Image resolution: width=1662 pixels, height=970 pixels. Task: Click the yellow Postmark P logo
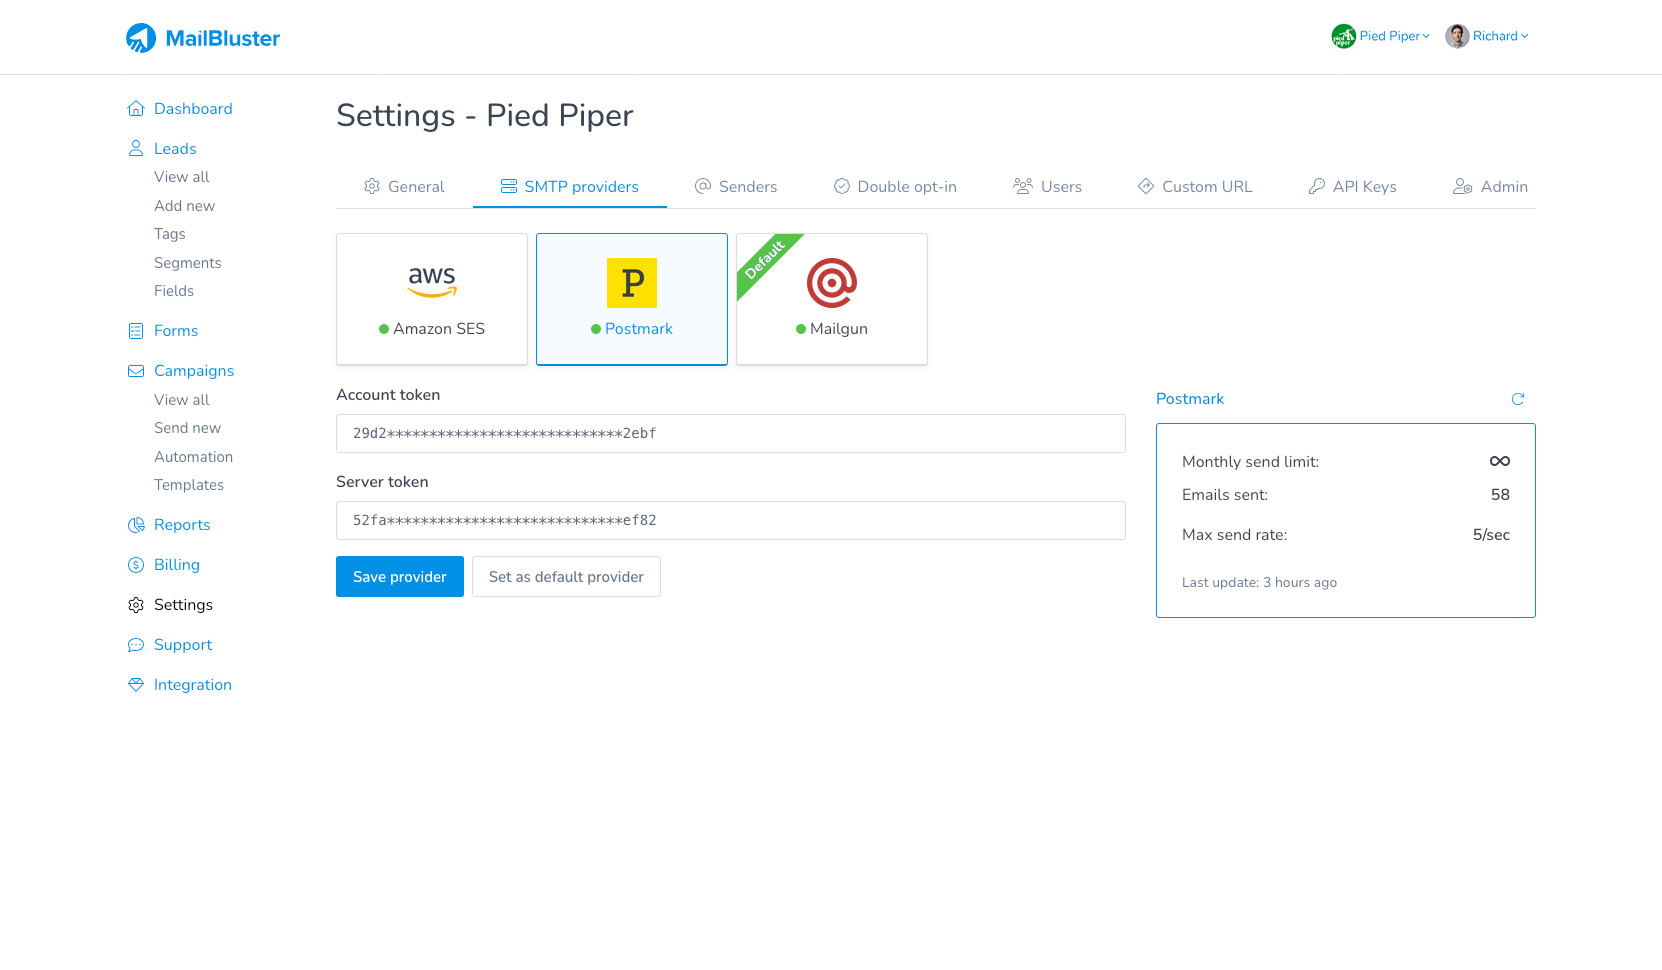[632, 283]
